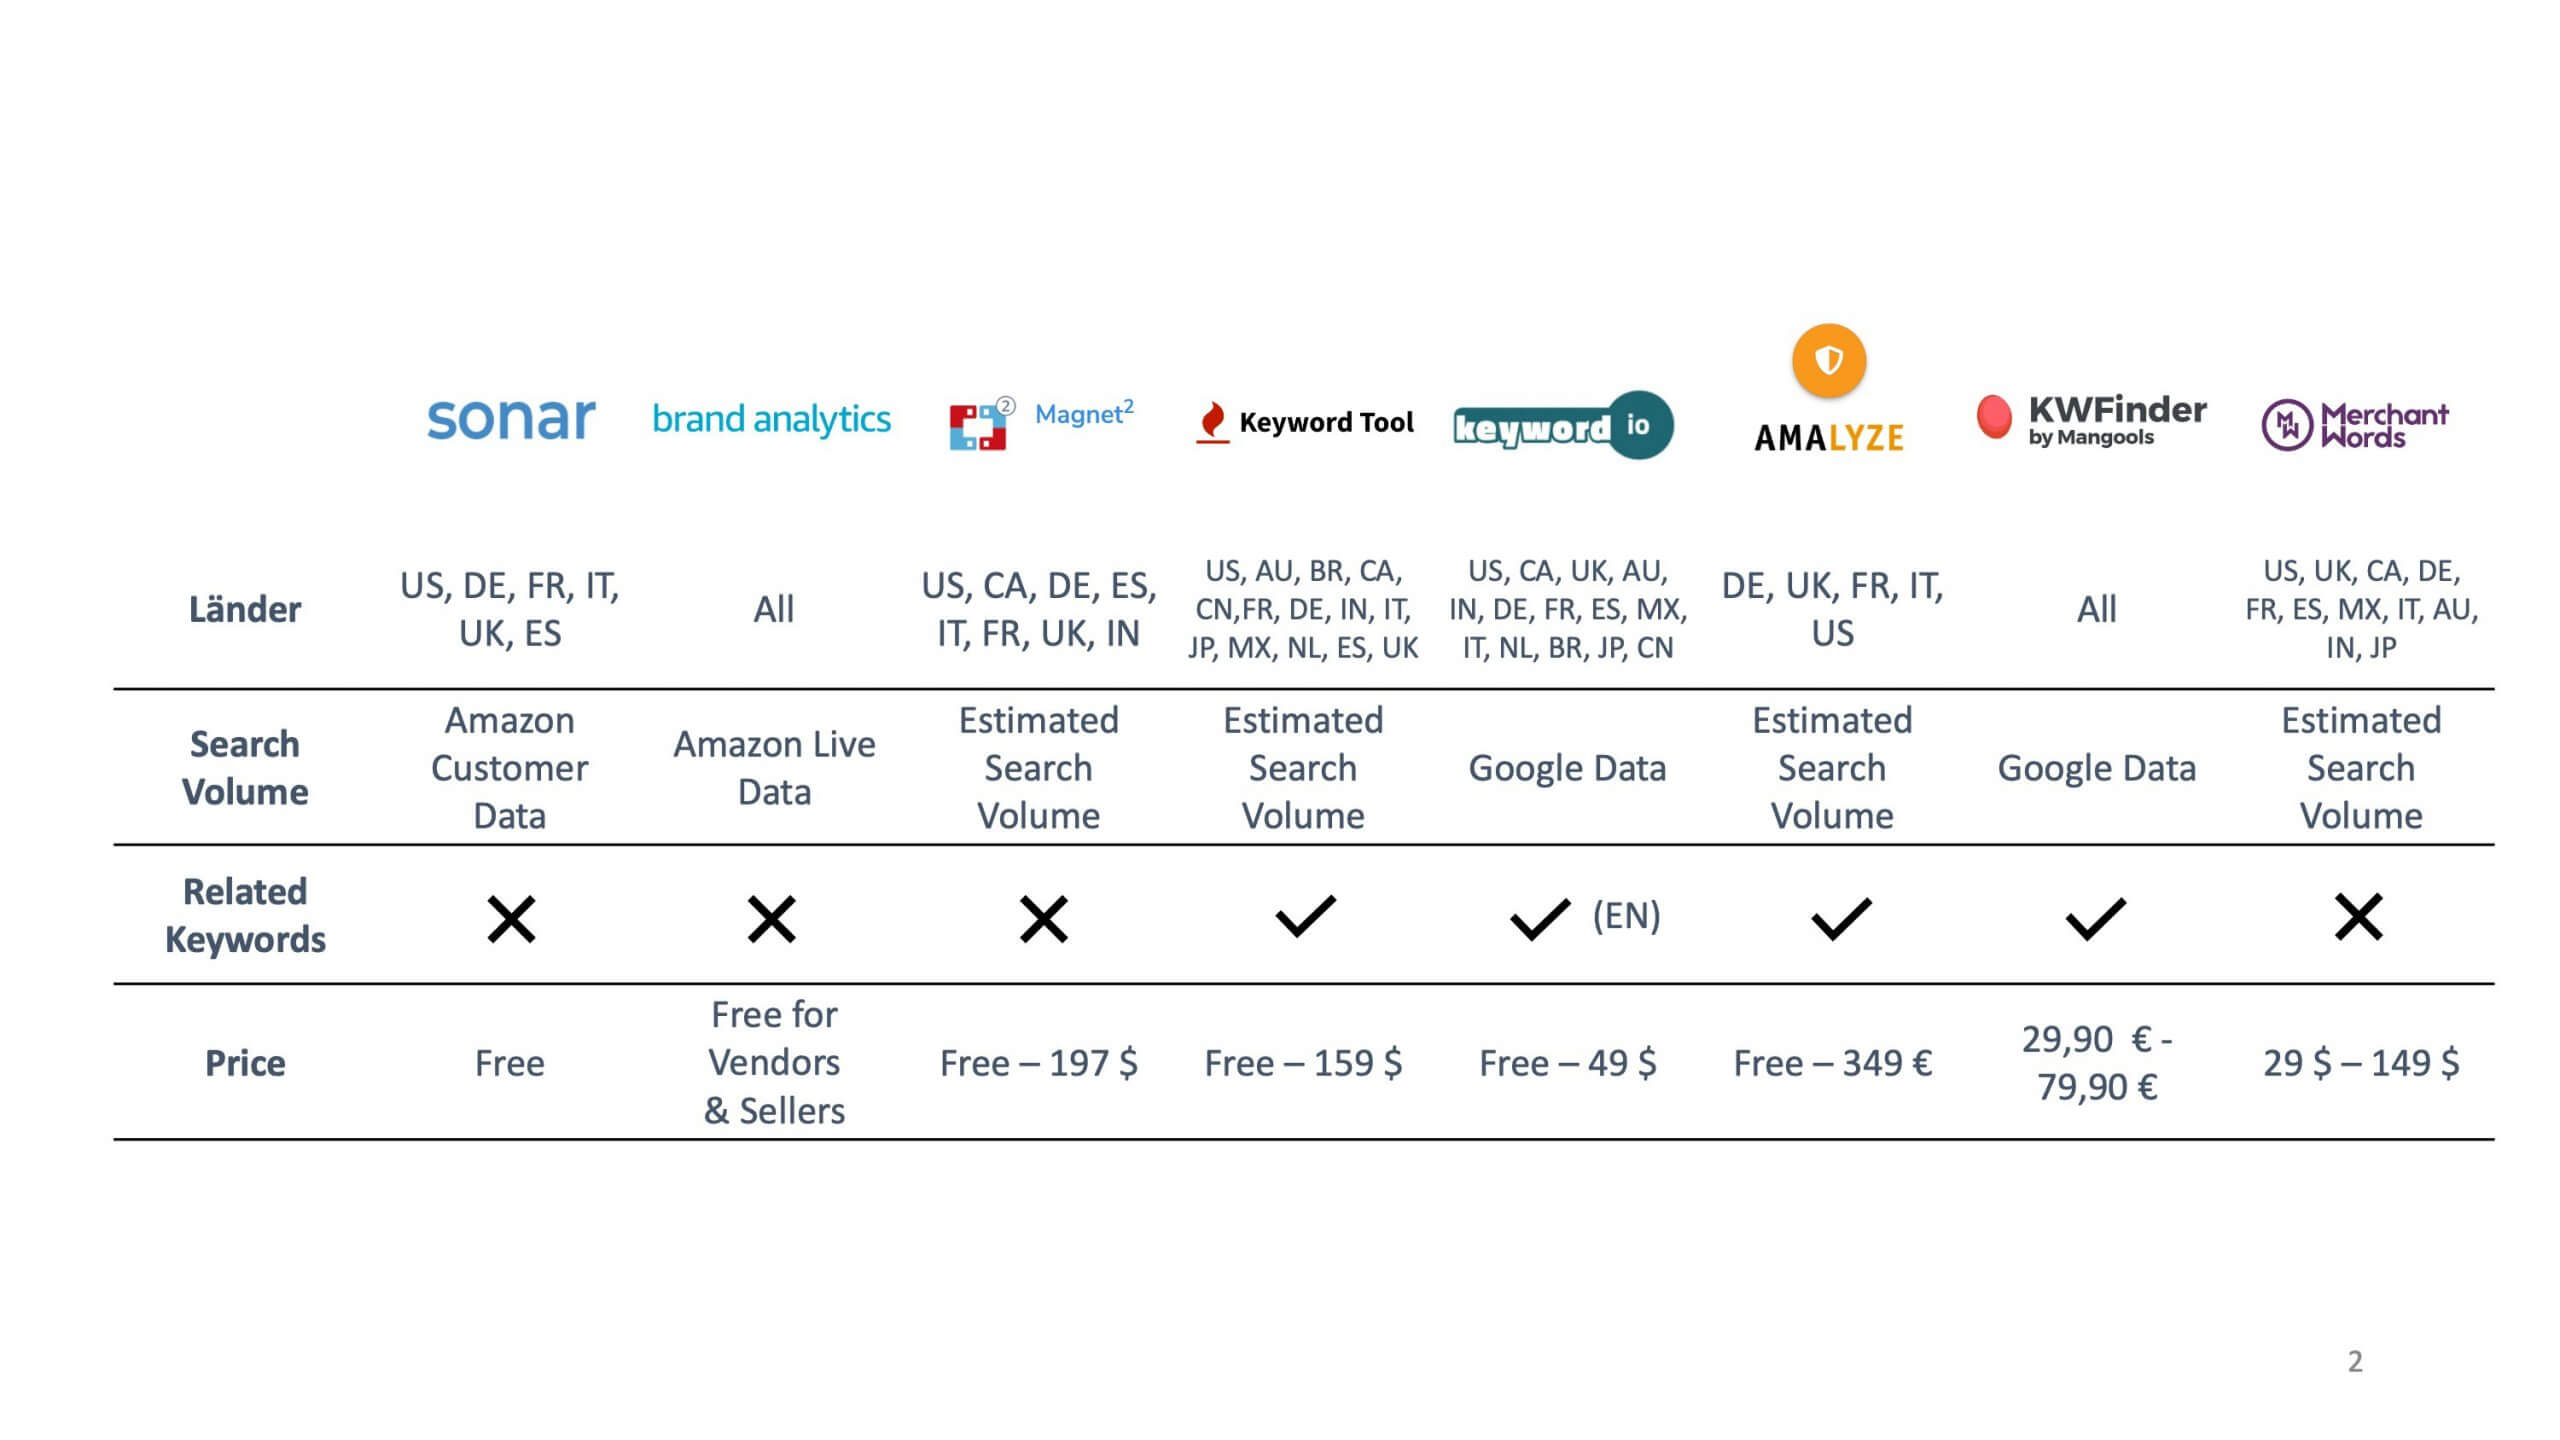
Task: Click the 'Amazon Live Data' cell
Action: coord(774,768)
